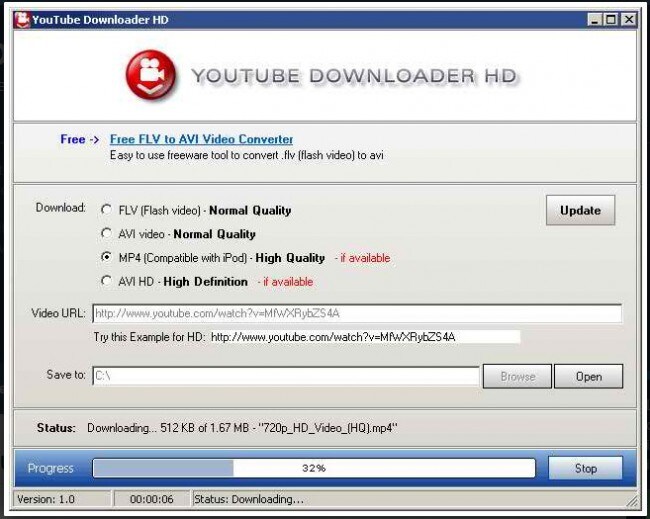Stop the current download
This screenshot has height=519, width=650.
[x=585, y=468]
